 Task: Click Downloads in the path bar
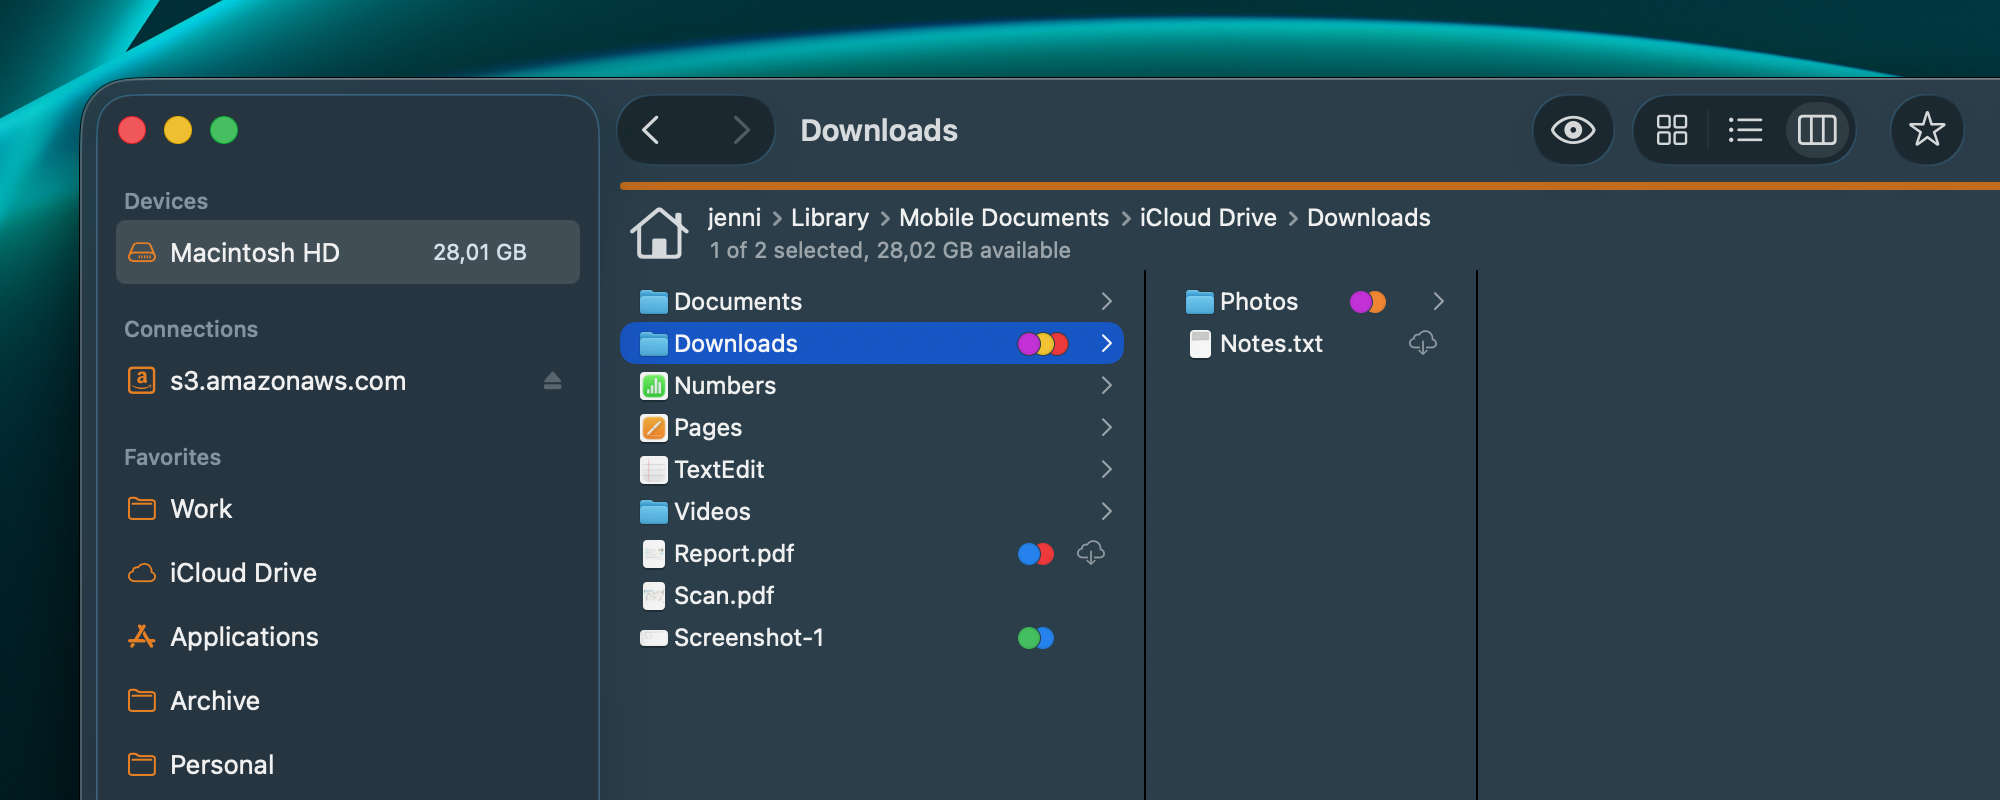tap(1369, 217)
